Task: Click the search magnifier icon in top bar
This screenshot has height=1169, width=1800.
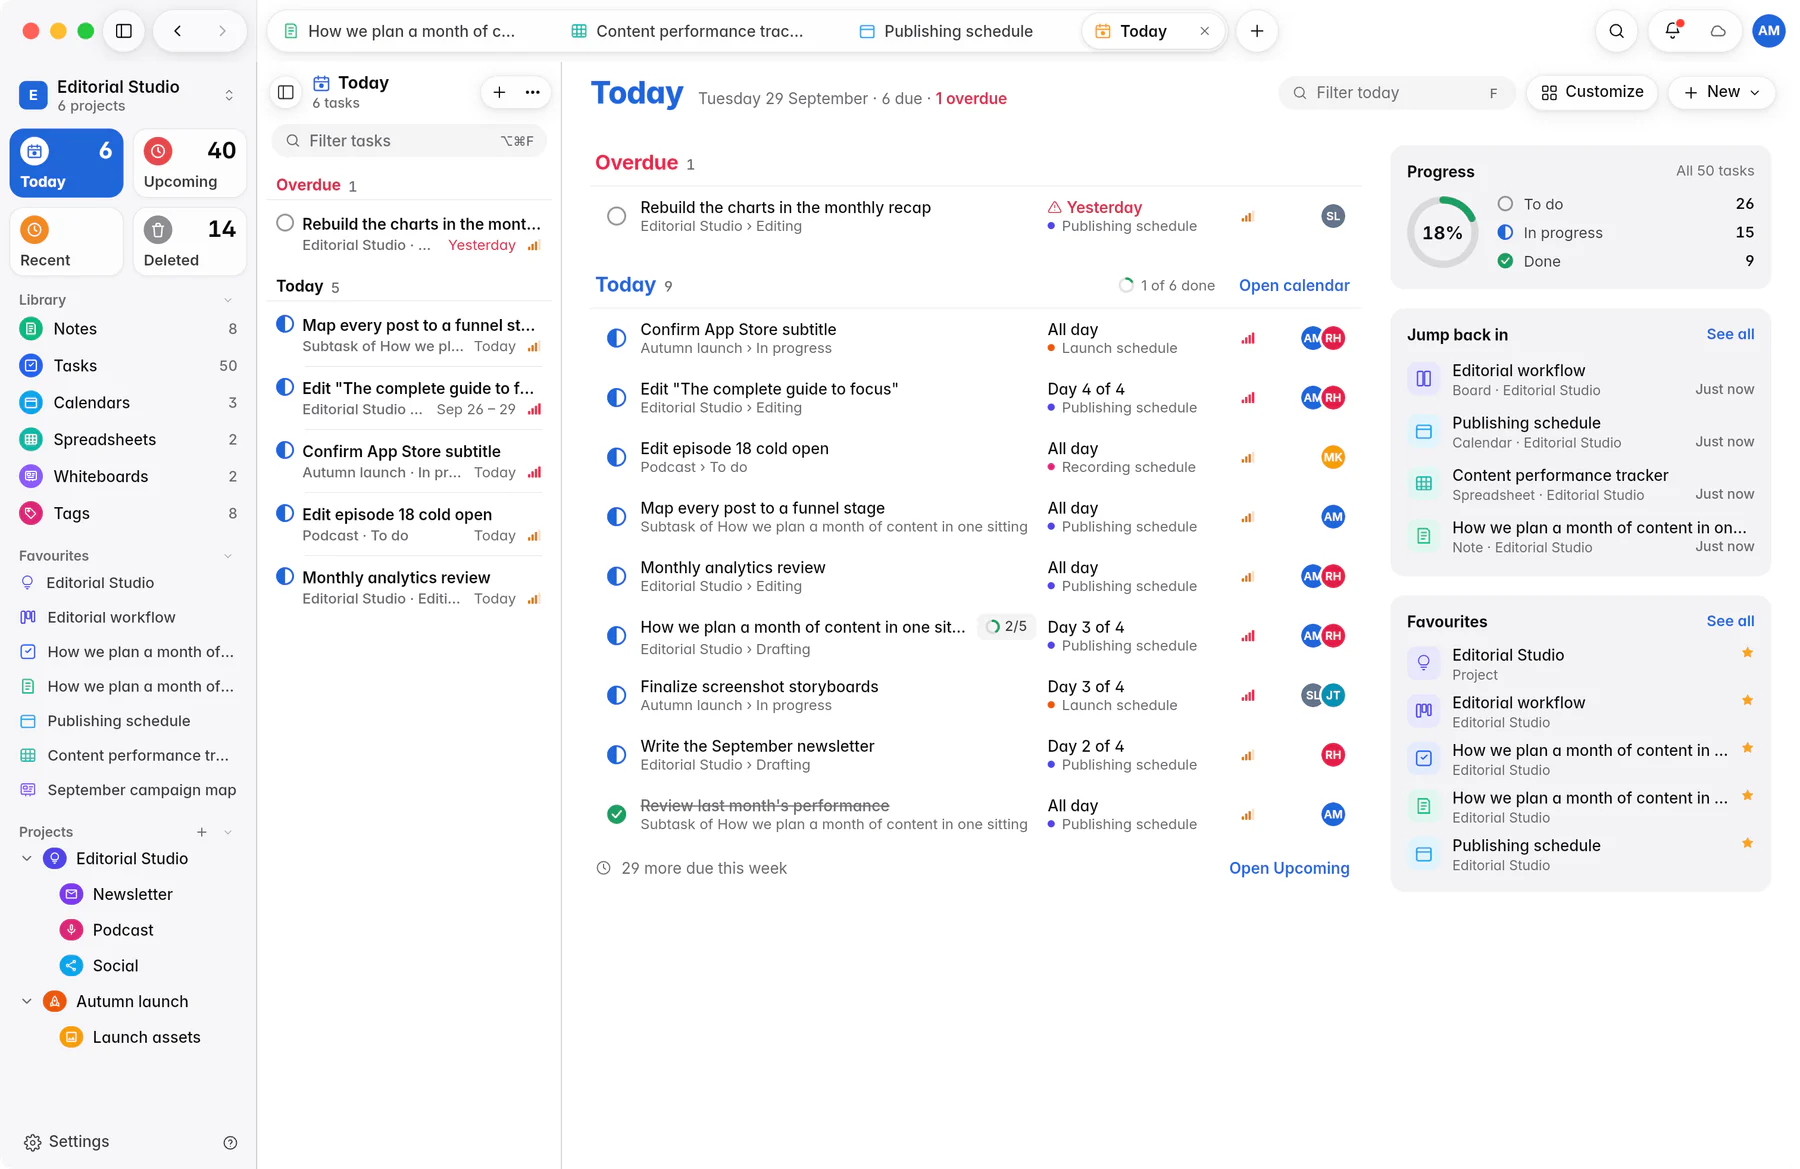Action: 1616,31
